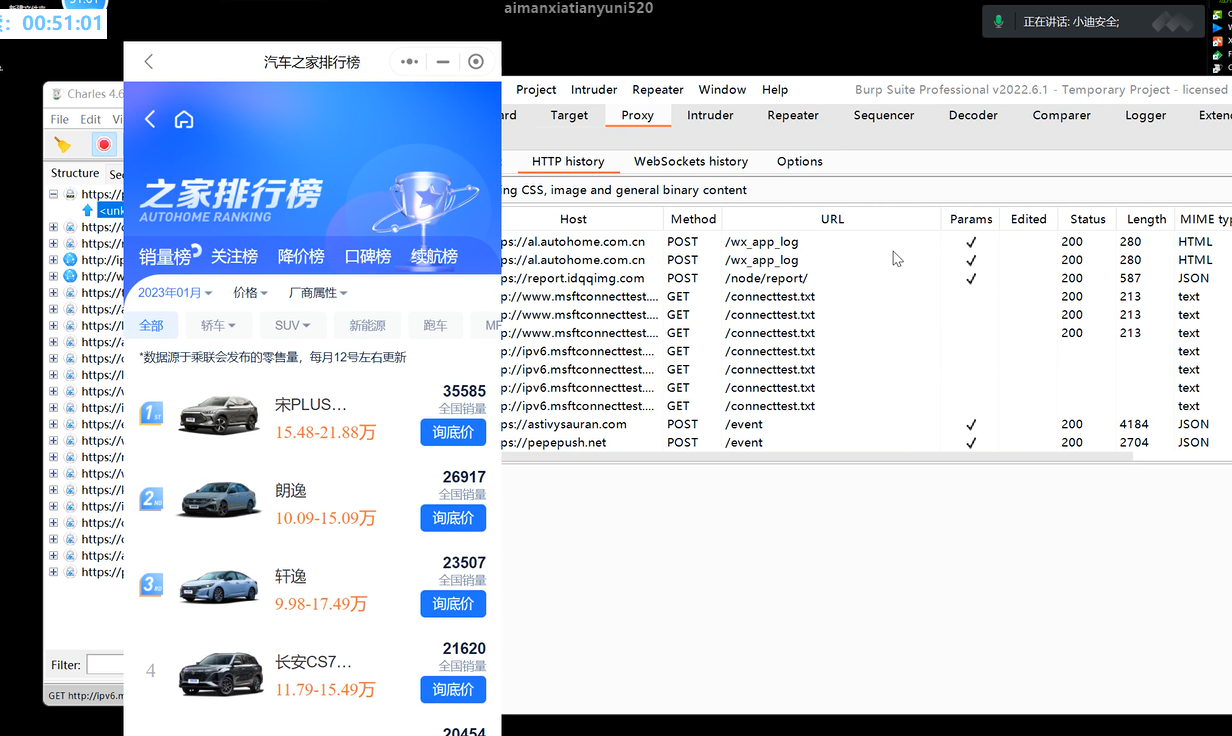Click the microphone icon in speaking indicator
Screen dimensions: 1232x736
coord(998,21)
